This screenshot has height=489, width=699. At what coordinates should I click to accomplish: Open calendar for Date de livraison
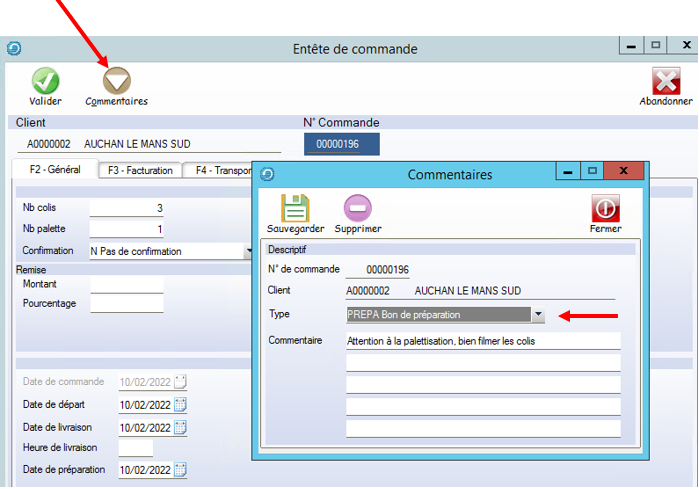pyautogui.click(x=181, y=427)
